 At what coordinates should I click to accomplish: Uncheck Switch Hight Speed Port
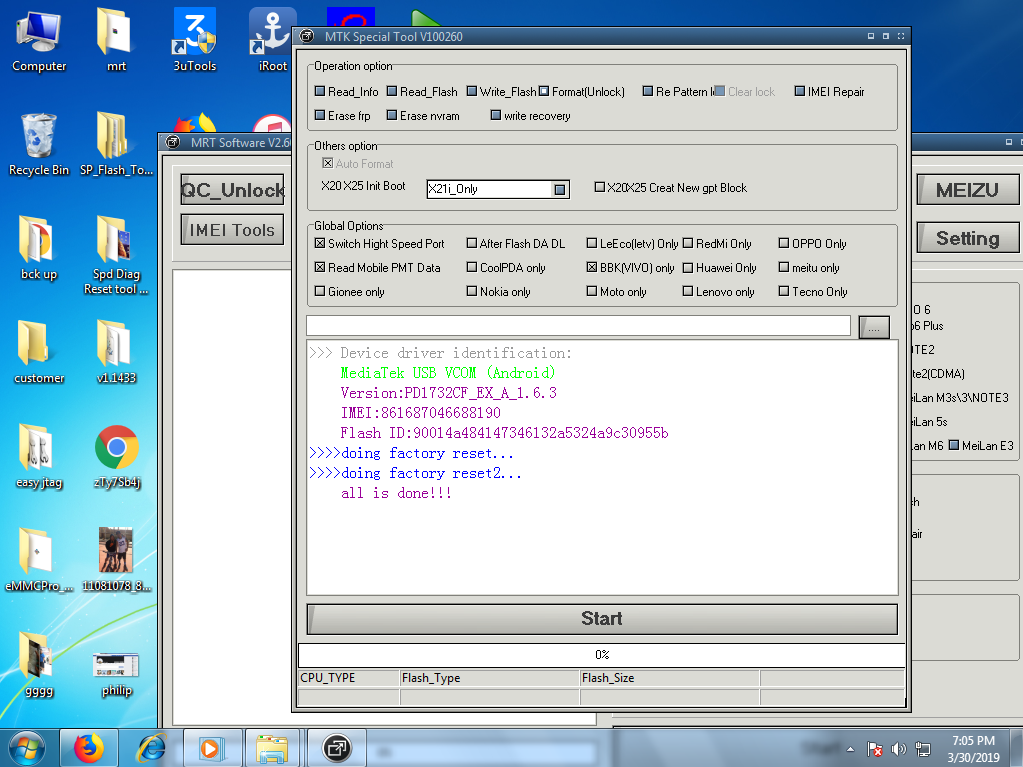[320, 243]
